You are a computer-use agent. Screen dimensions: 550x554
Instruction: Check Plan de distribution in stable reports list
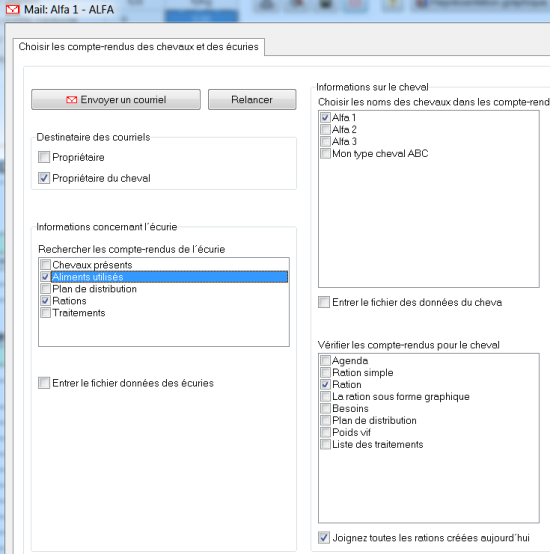[x=46, y=289]
